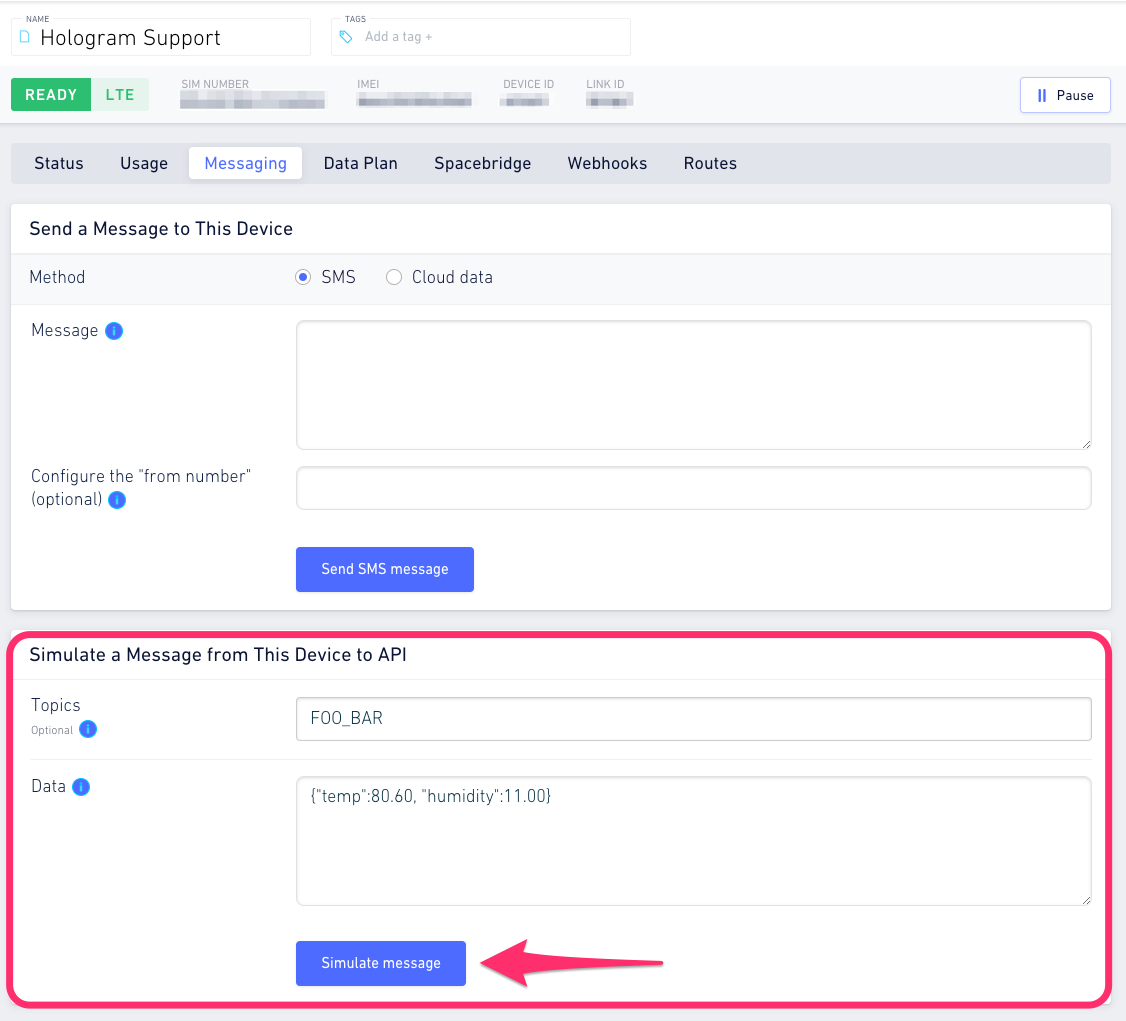Click the device icon beside Hologram Support name
The width and height of the screenshot is (1126, 1021).
pyautogui.click(x=25, y=37)
